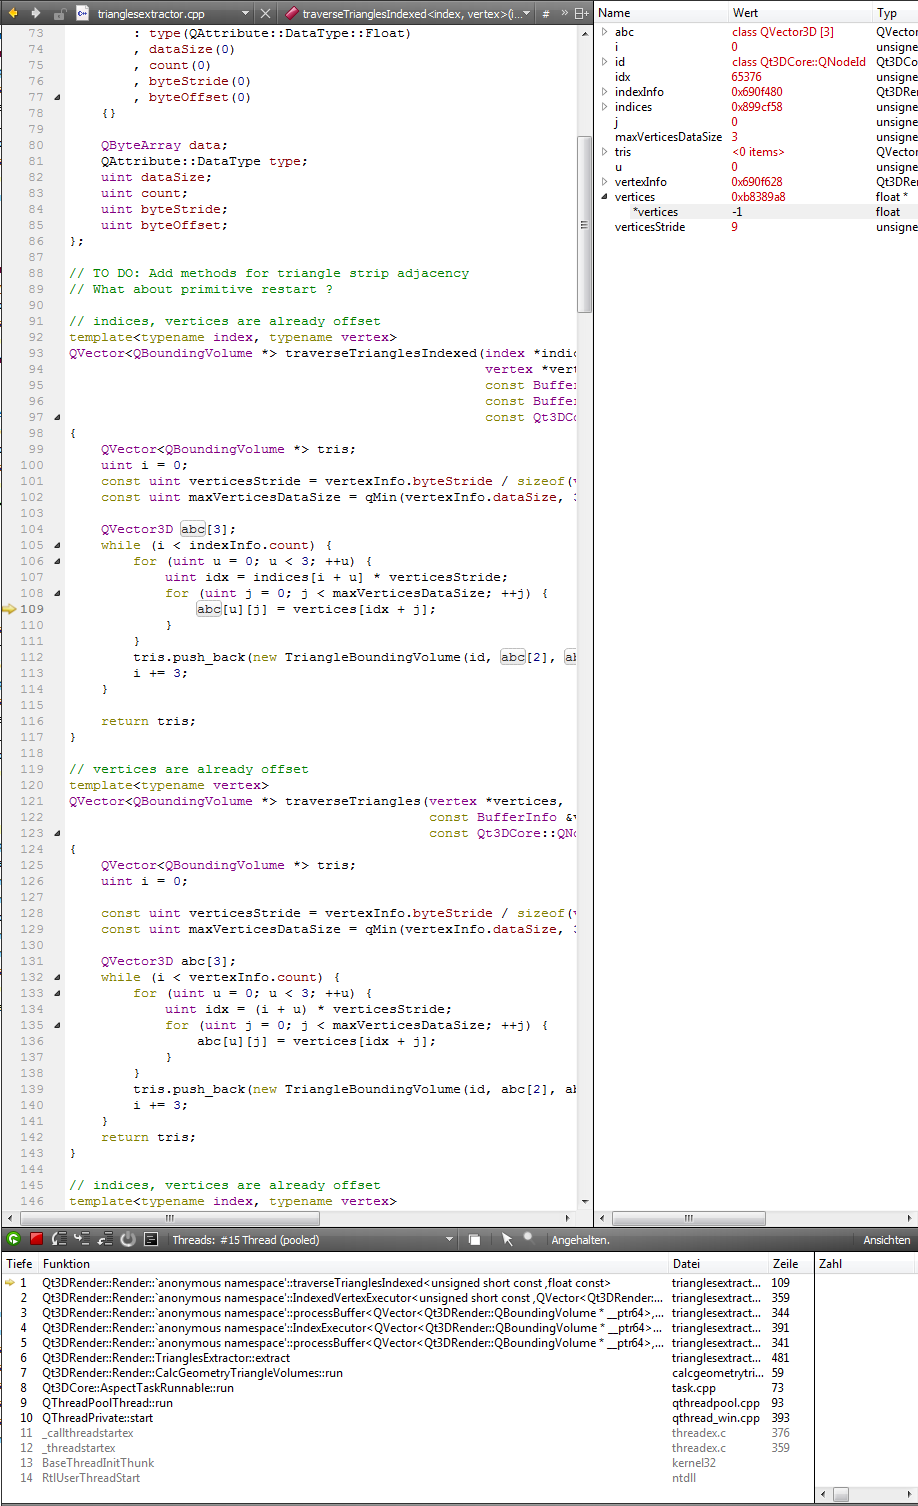Toggle fold marker at line 105

[57, 545]
